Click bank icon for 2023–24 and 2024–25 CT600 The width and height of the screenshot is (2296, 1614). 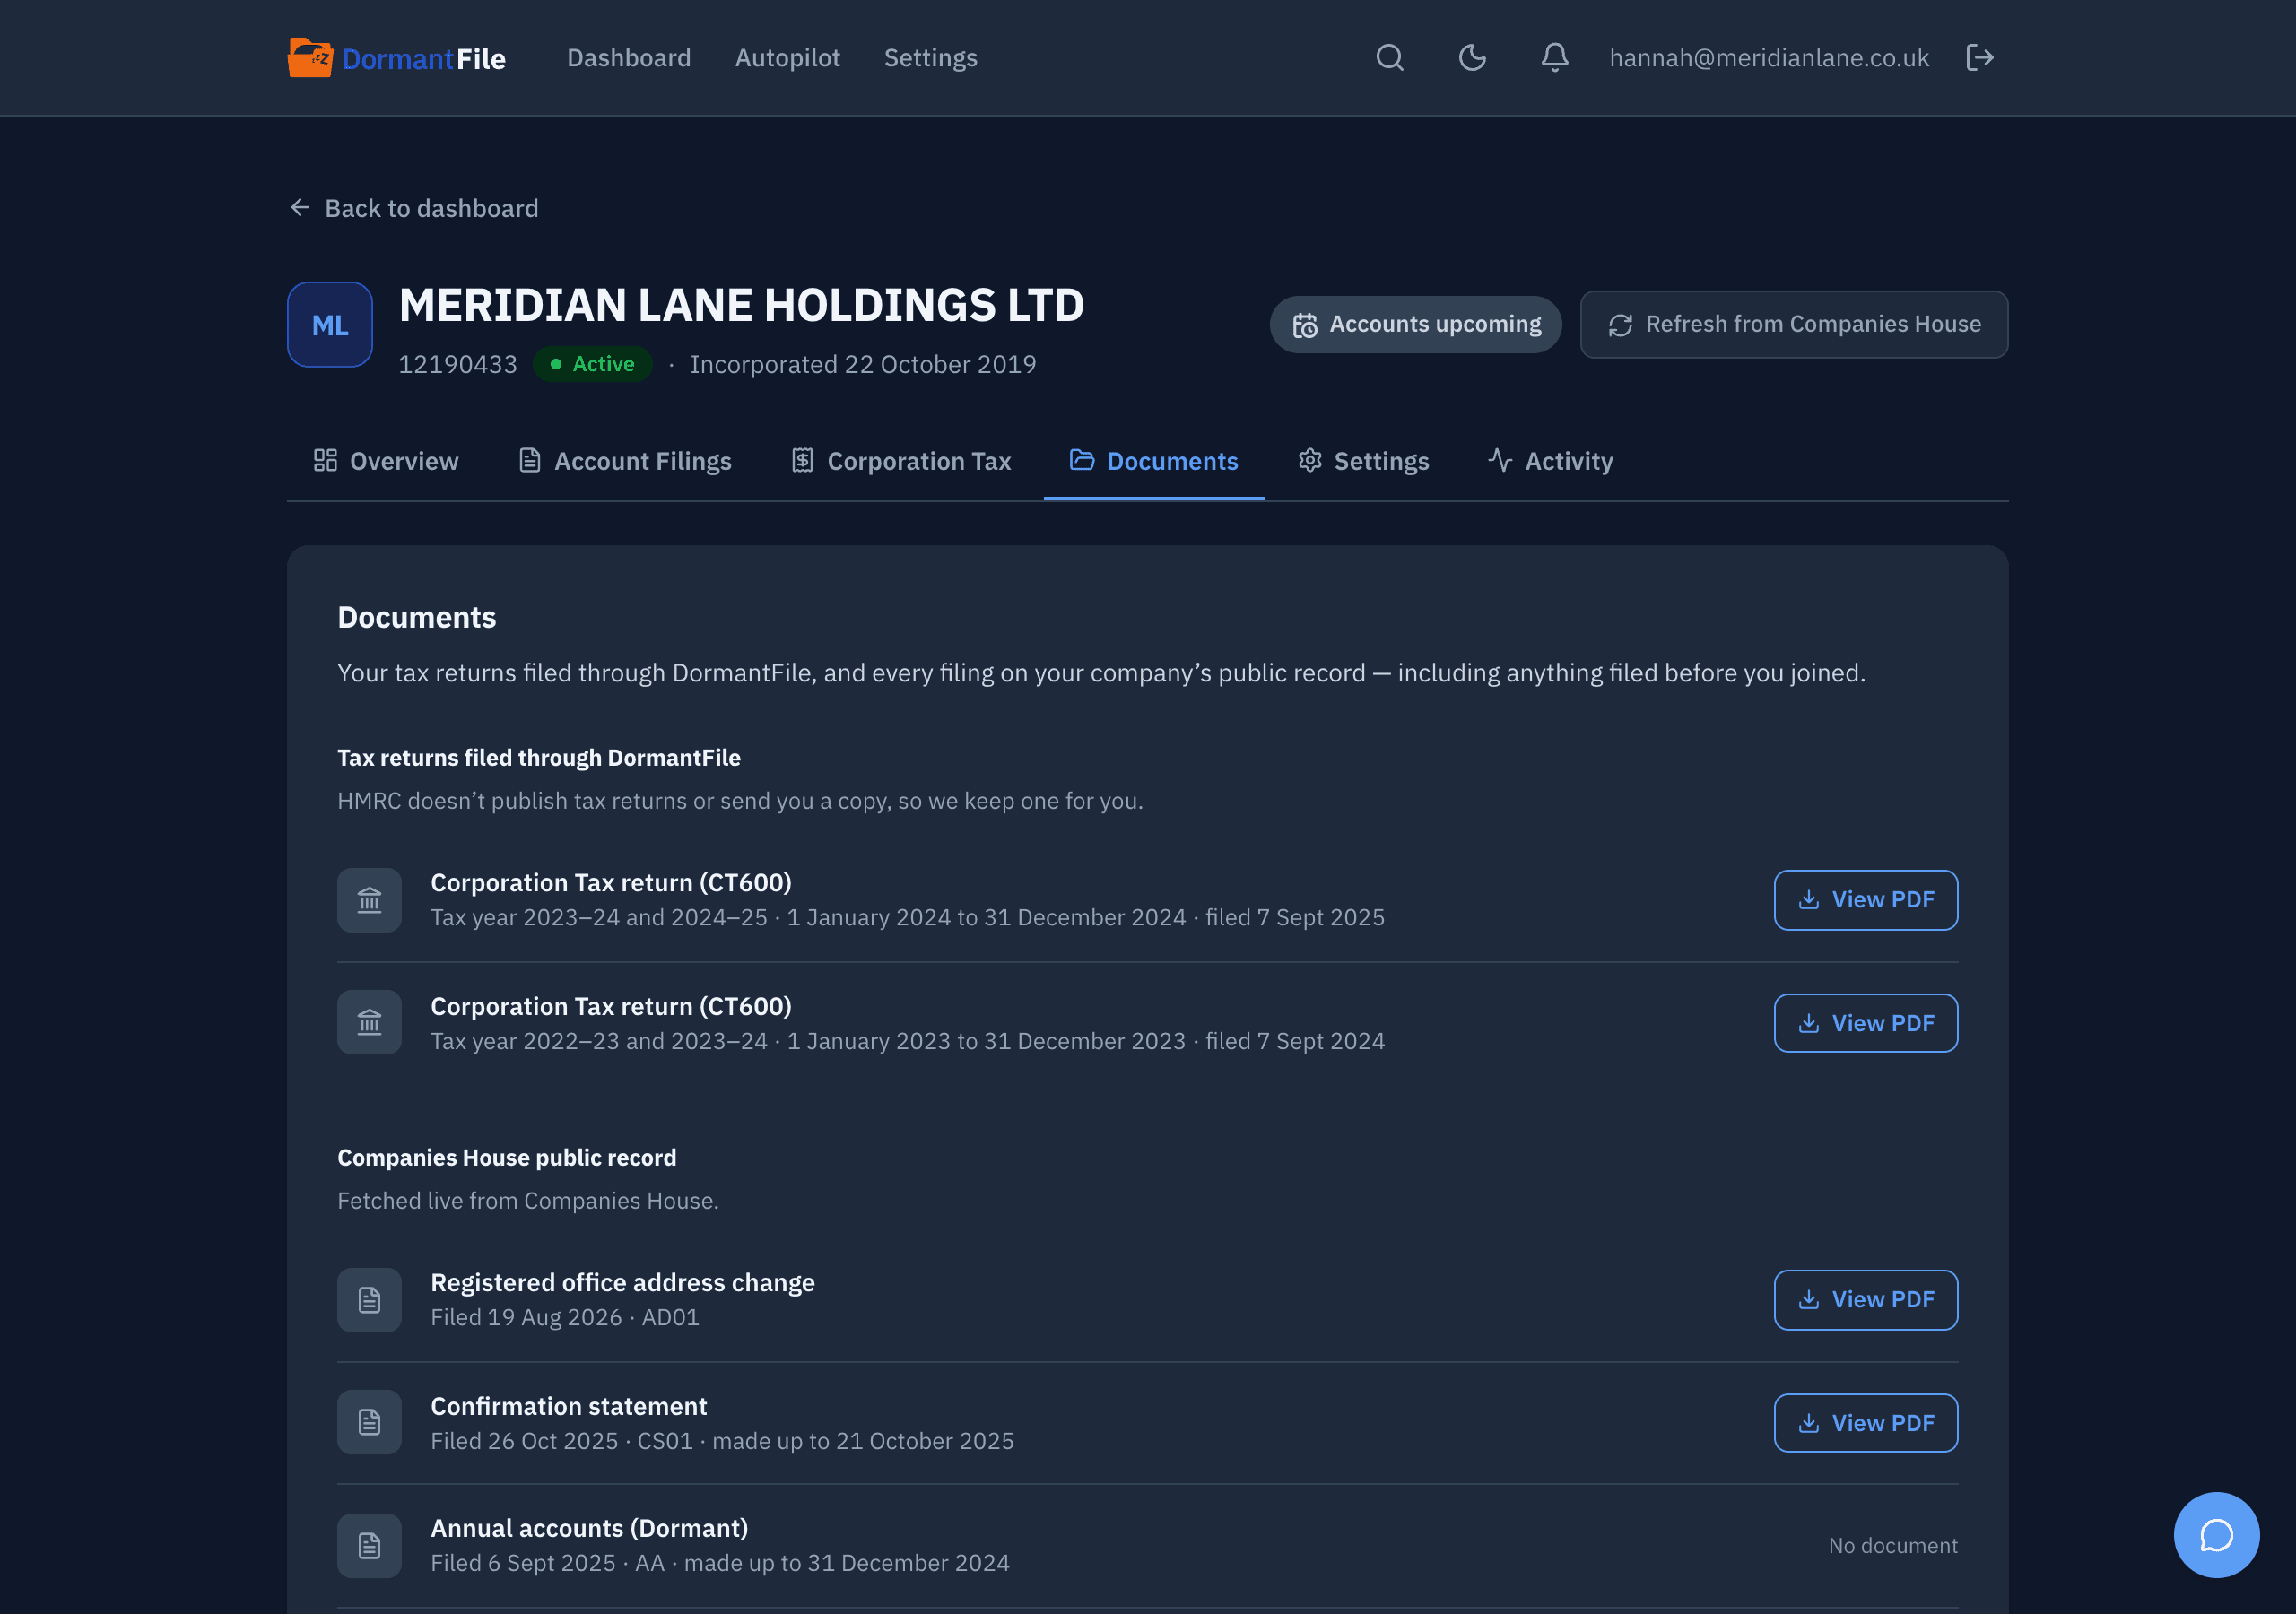click(x=369, y=900)
